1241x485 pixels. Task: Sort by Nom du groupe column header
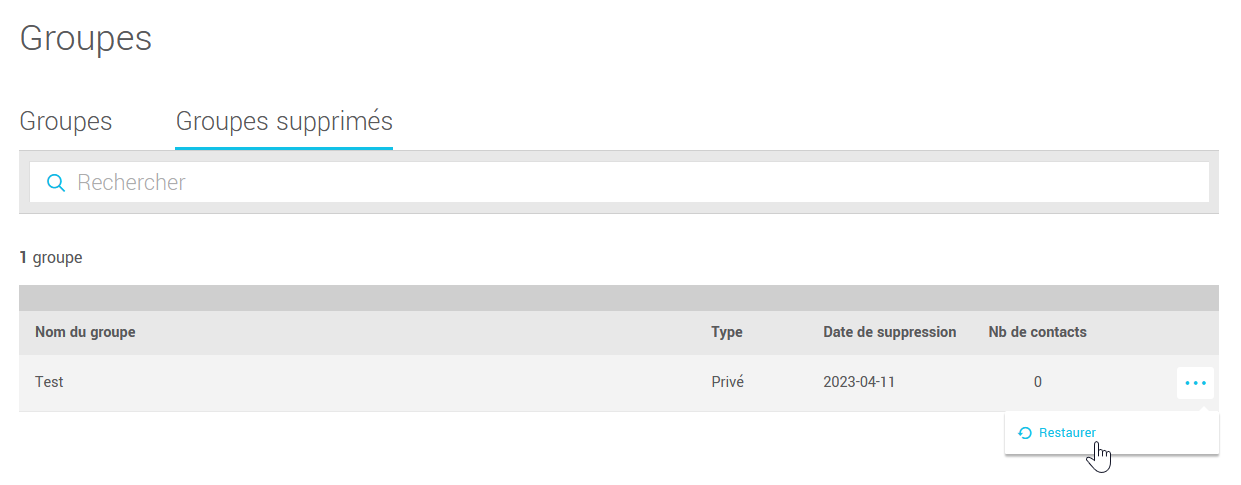tap(85, 332)
